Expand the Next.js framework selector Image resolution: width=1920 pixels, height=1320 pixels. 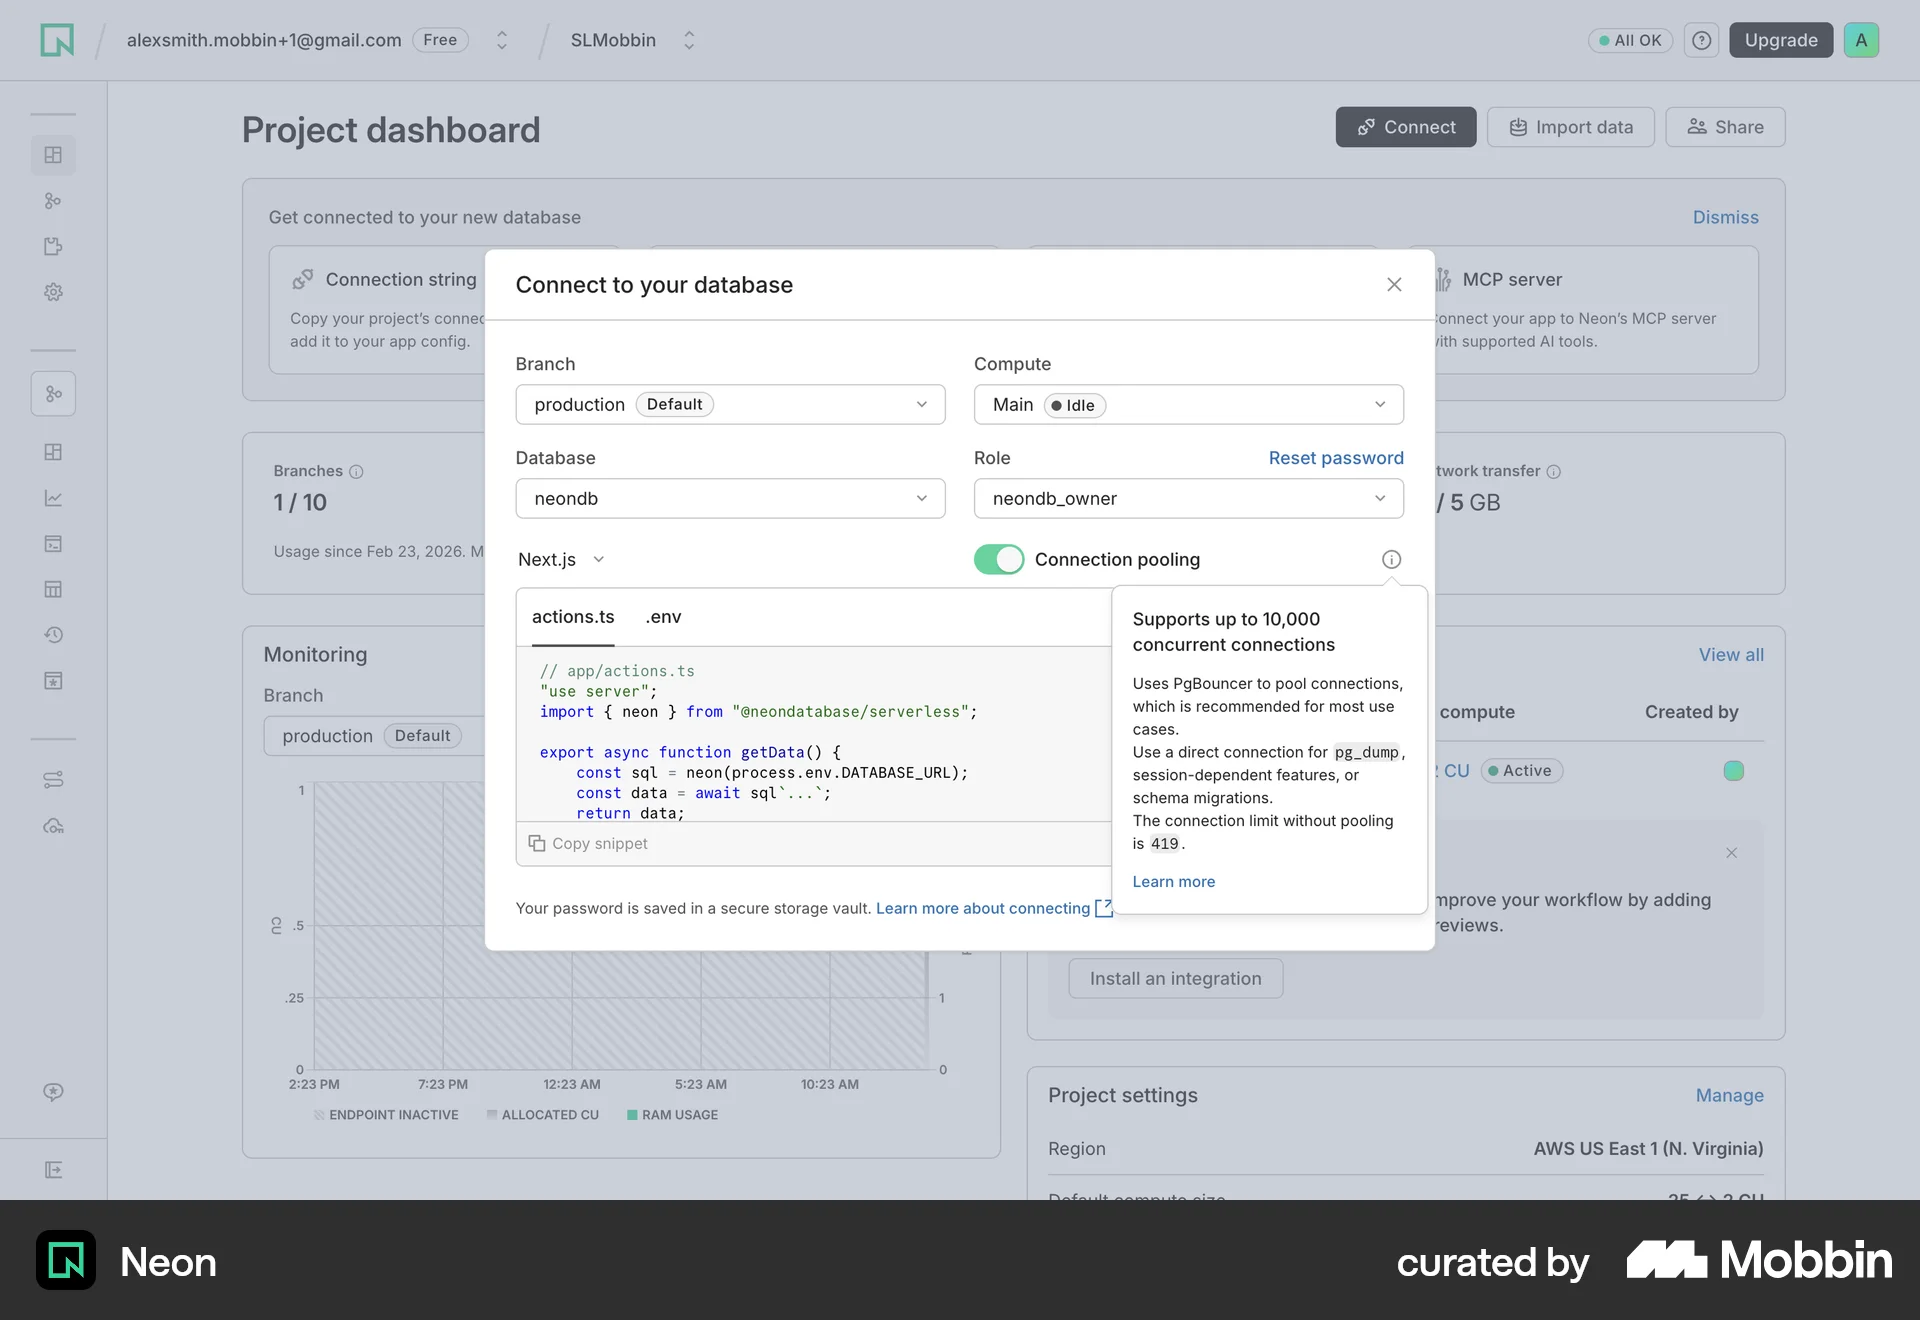(x=561, y=559)
